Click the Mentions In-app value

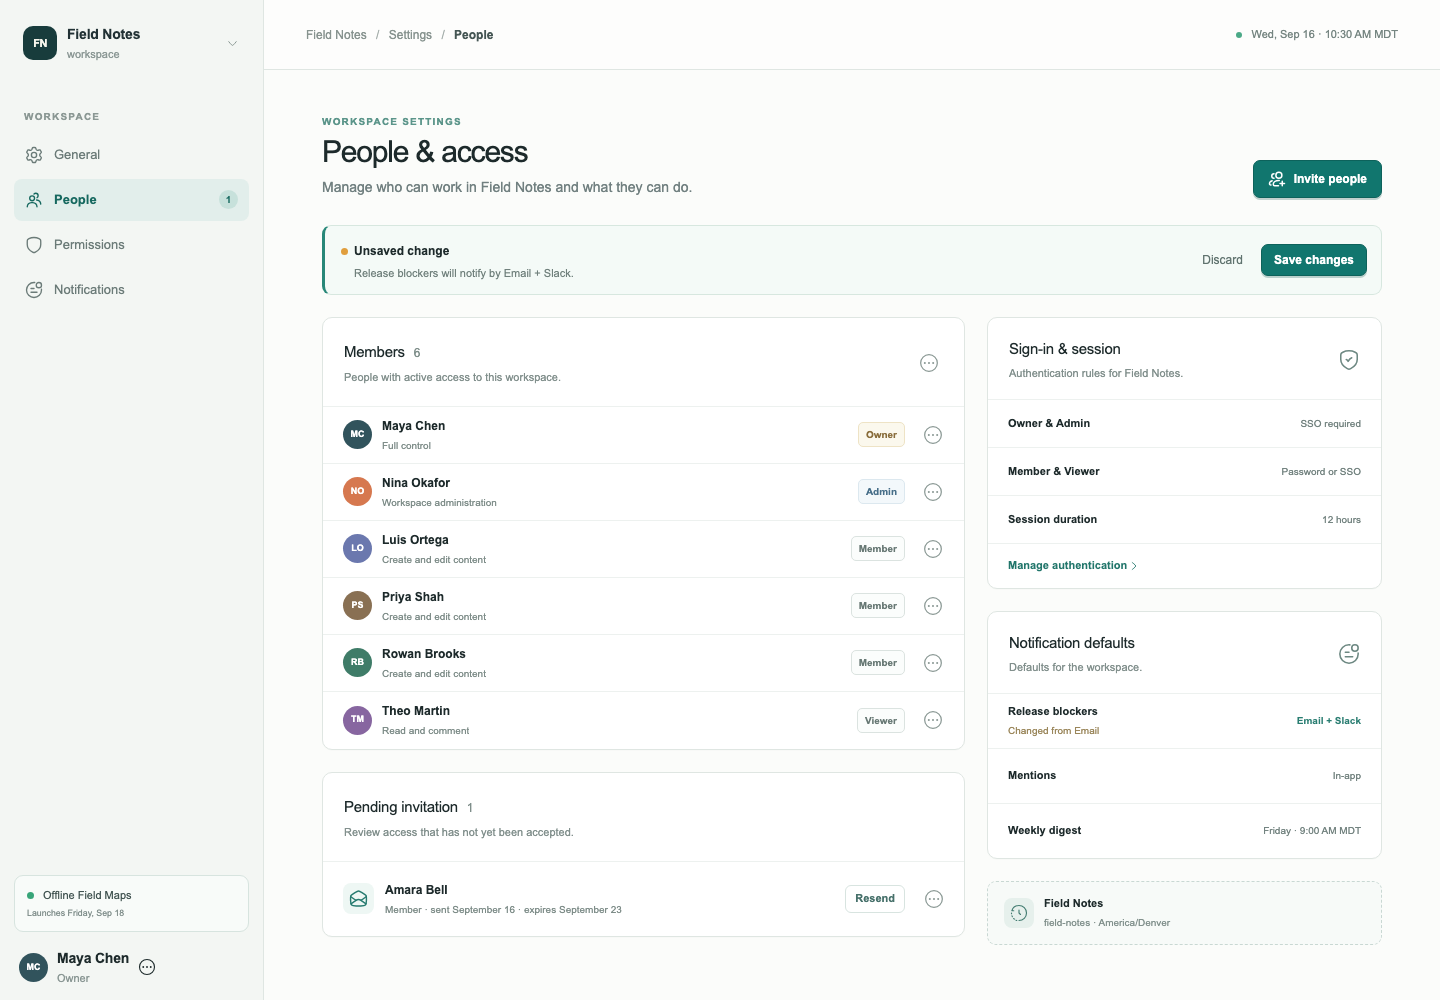(x=1346, y=776)
